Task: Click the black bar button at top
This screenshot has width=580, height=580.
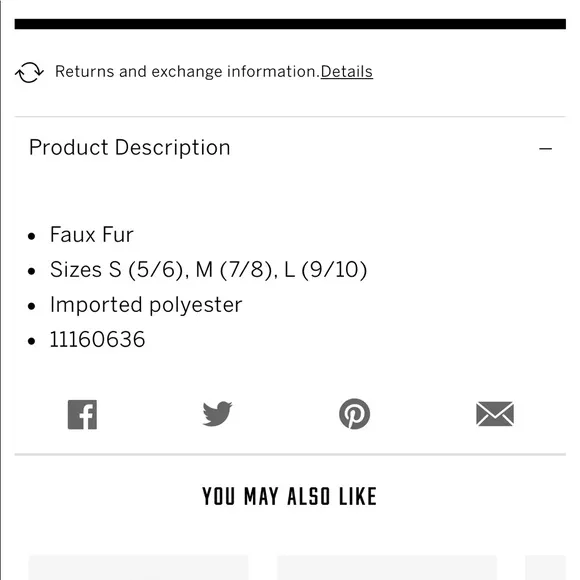Action: click(290, 24)
